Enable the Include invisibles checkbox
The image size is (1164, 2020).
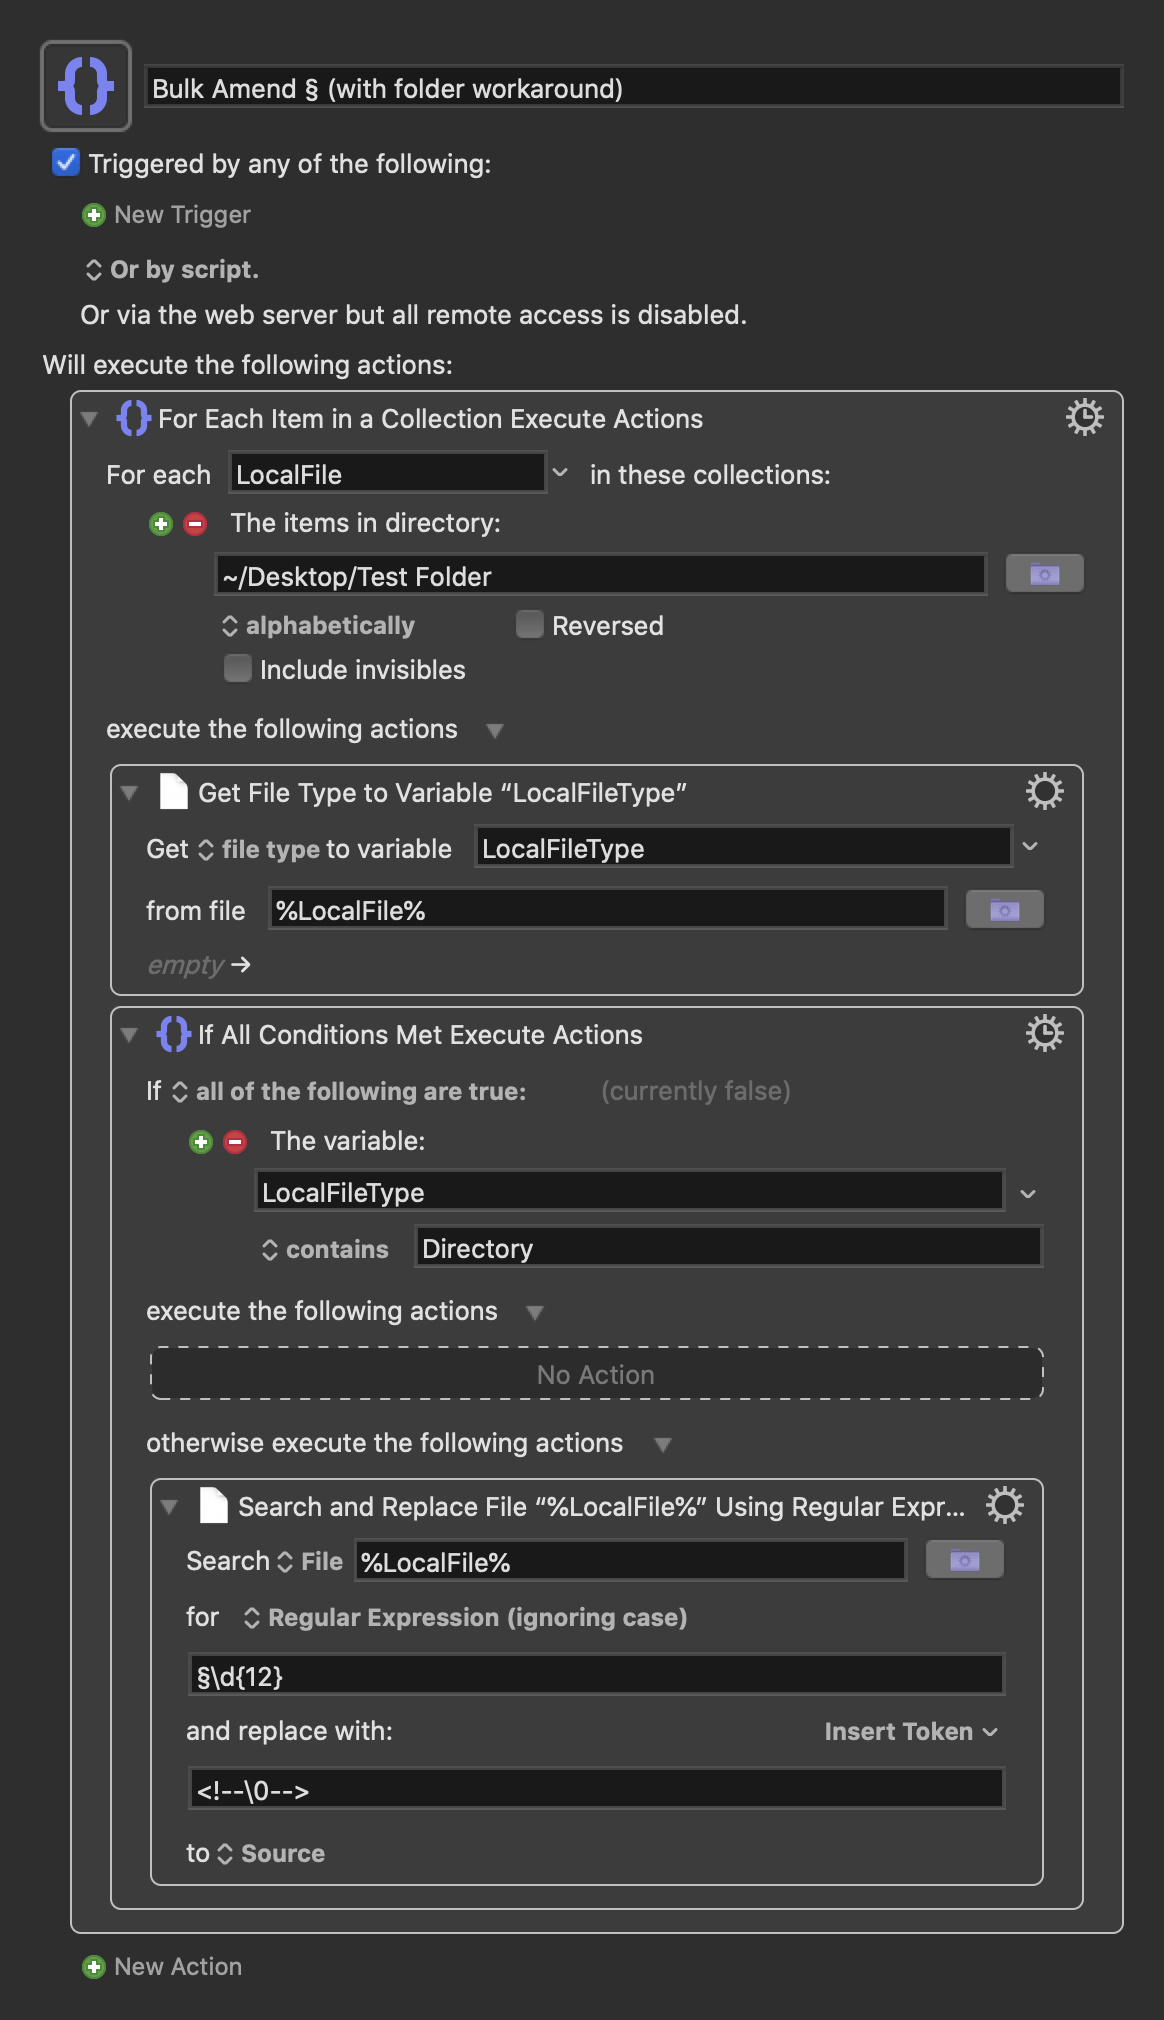click(x=238, y=668)
